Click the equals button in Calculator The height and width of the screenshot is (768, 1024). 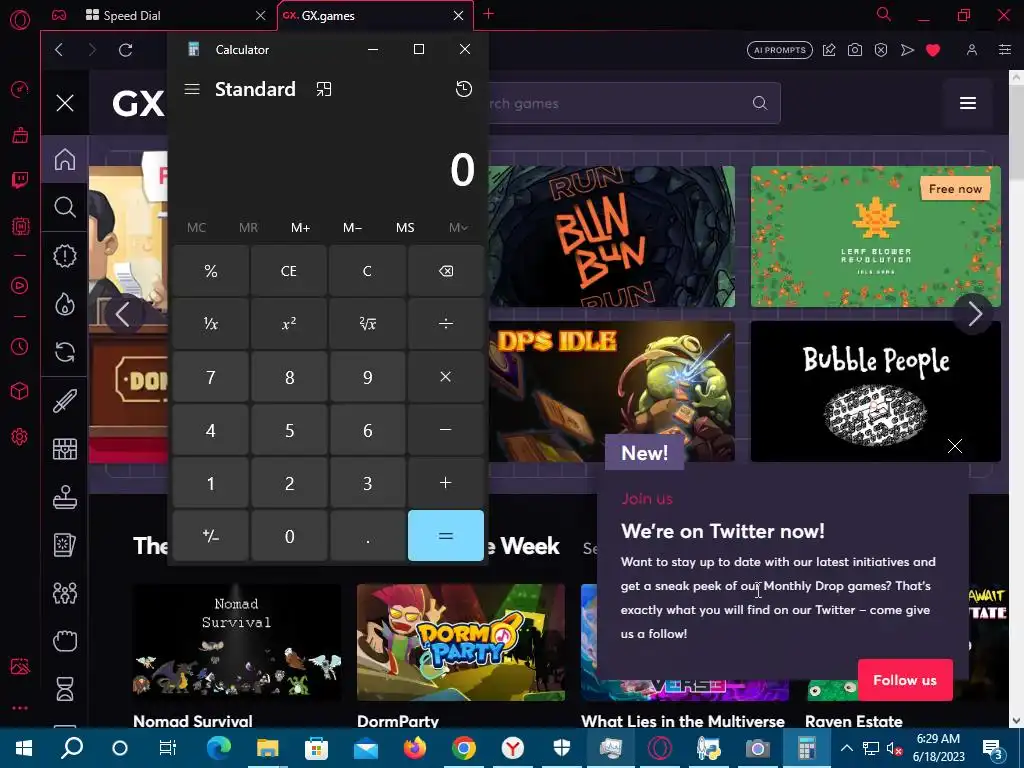tap(445, 536)
